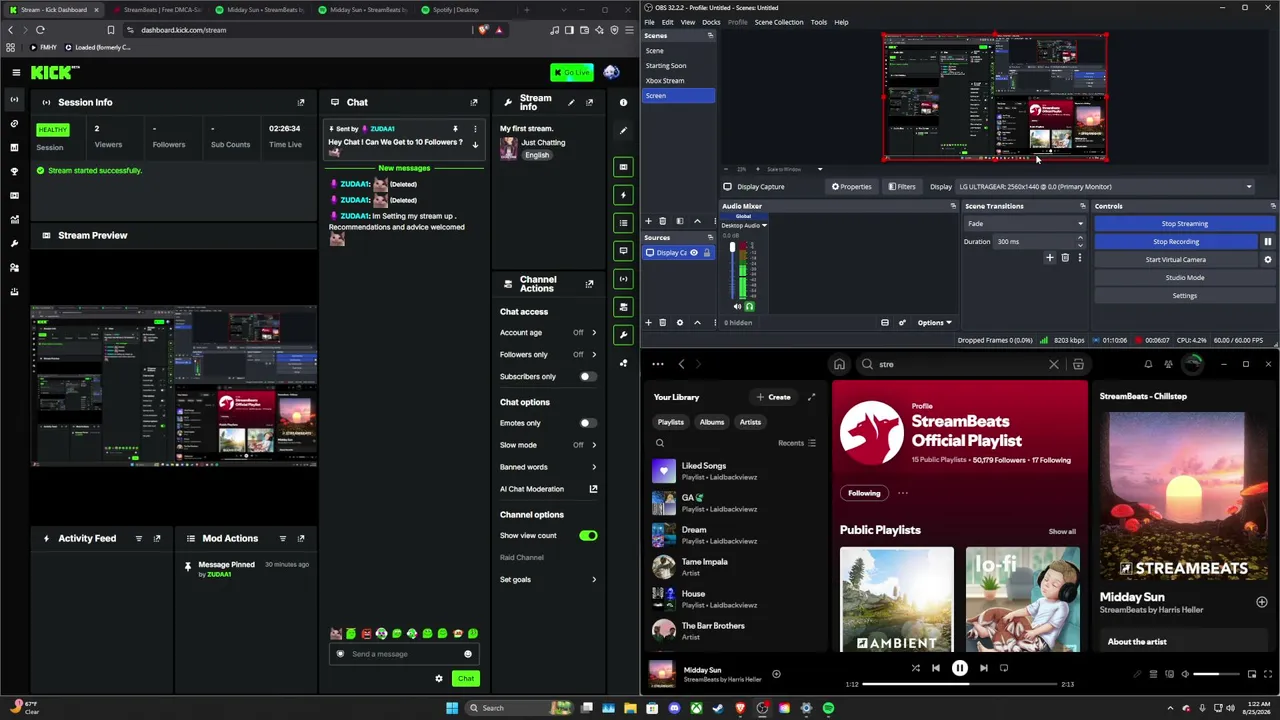Open OBS Display monitor dropdown
1280x720 pixels.
[x=1105, y=187]
